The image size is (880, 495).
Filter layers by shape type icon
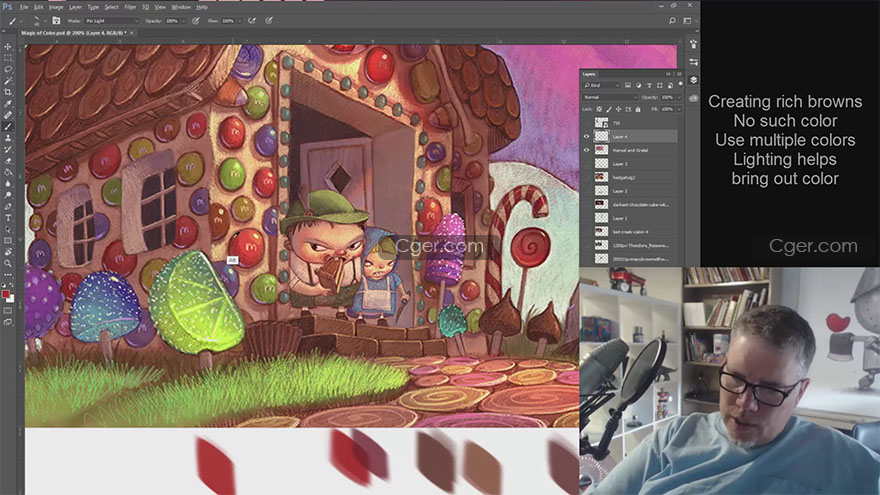[x=659, y=85]
